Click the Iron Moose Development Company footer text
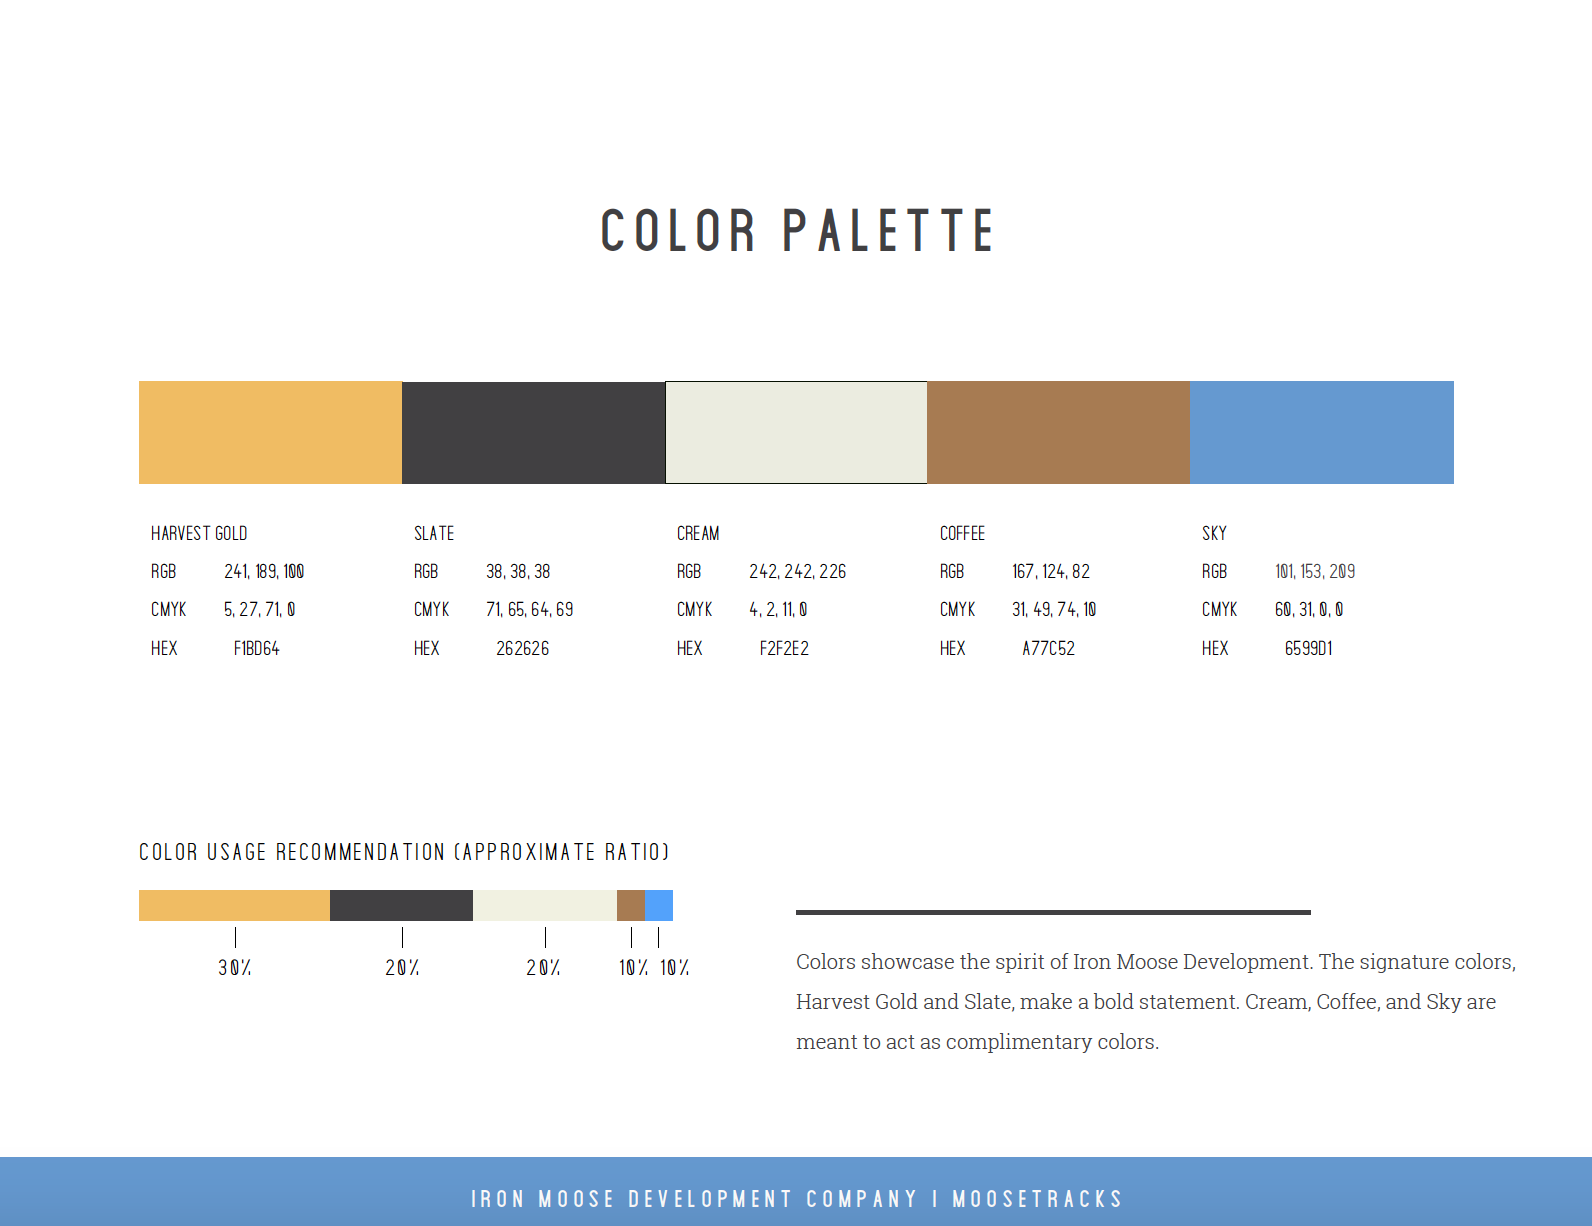 (797, 1198)
